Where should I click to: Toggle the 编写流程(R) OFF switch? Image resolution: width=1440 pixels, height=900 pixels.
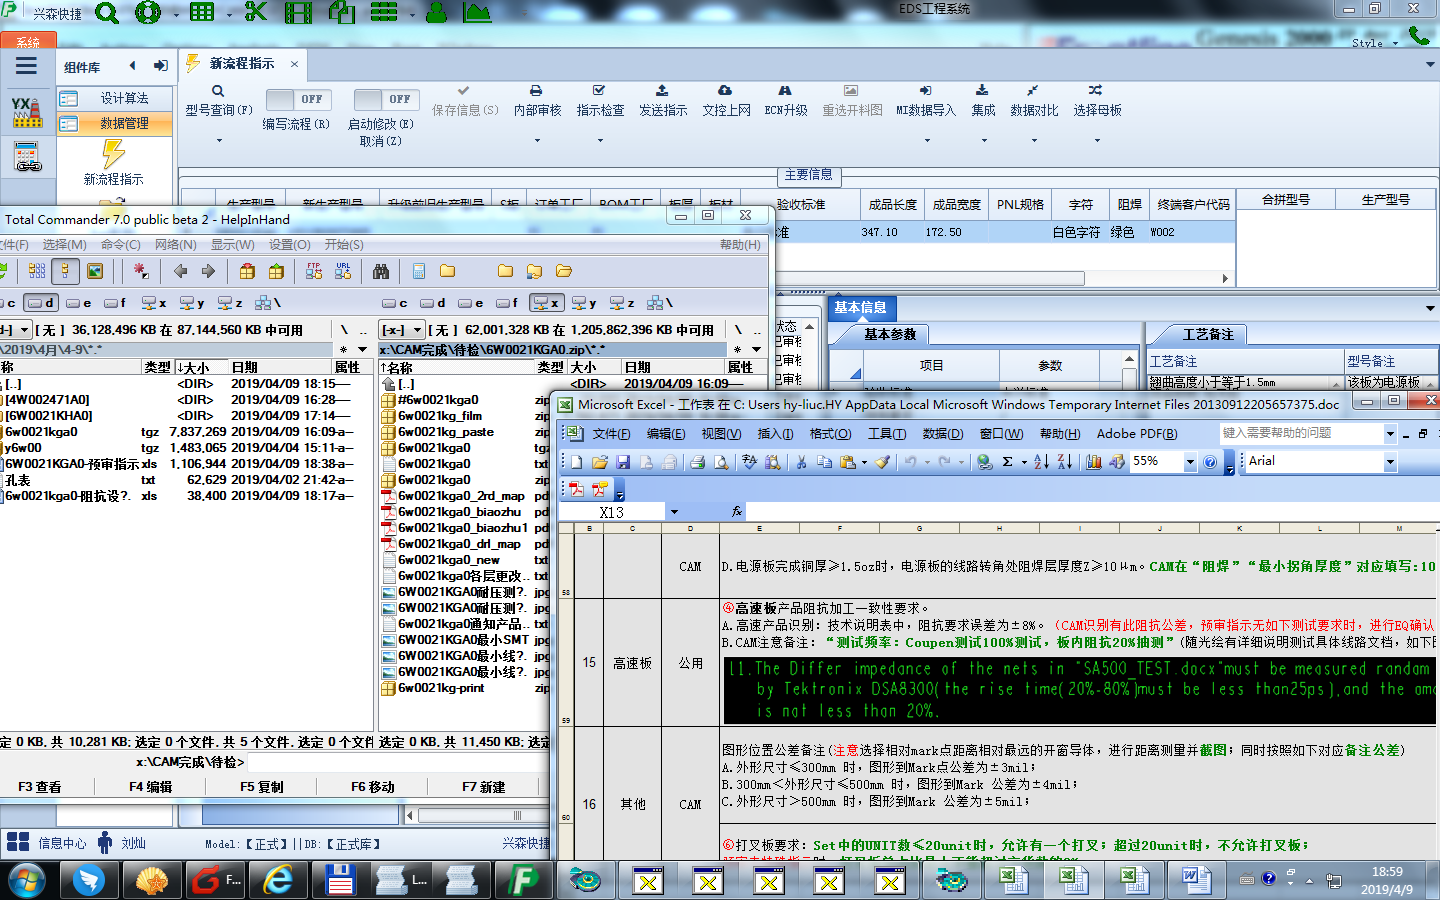tap(297, 100)
